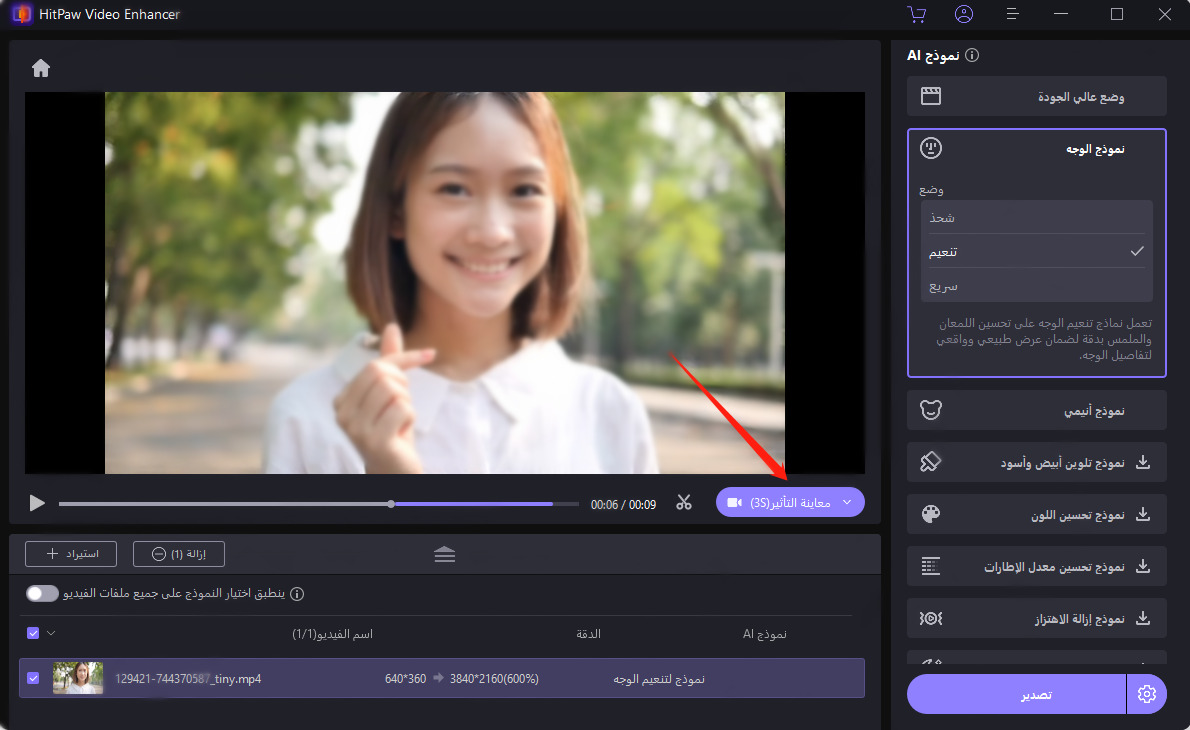Click the Import (استيراد) button
This screenshot has height=730, width=1190.
click(70, 553)
